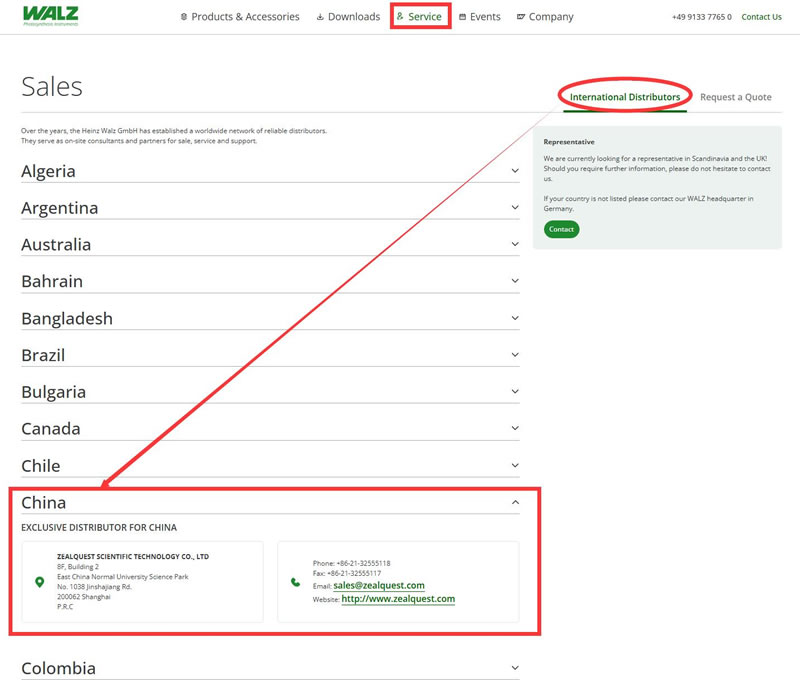Expand the Australia section chevron
800x685 pixels.
[x=514, y=245]
